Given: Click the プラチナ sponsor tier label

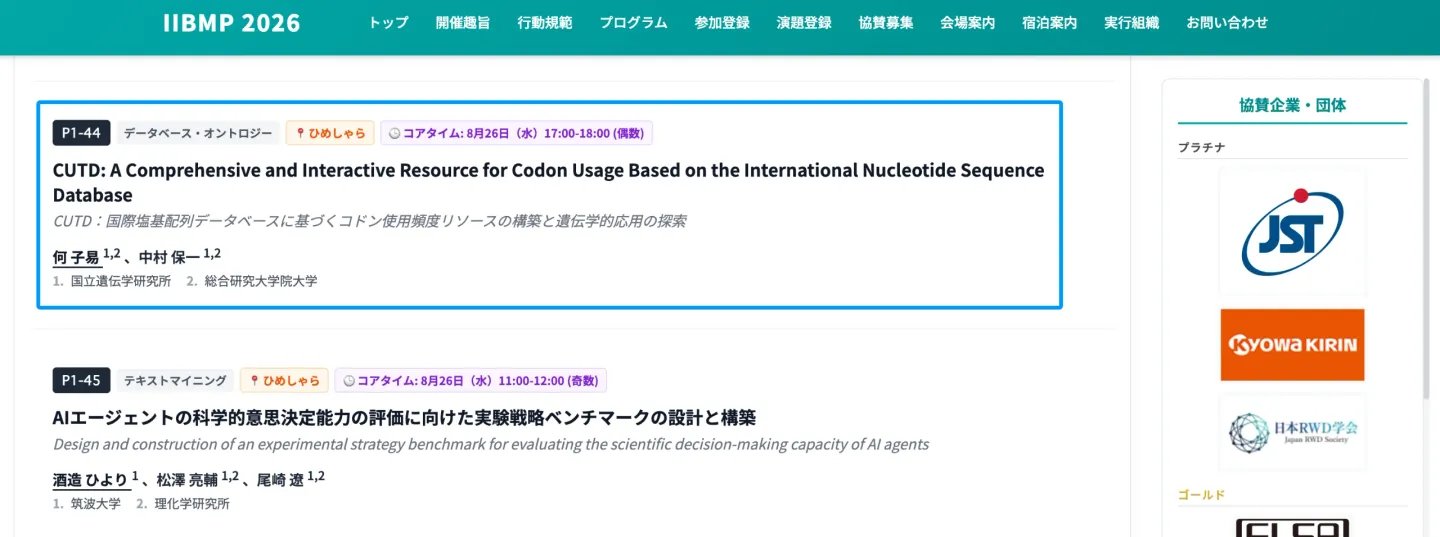Looking at the screenshot, I should point(1202,148).
